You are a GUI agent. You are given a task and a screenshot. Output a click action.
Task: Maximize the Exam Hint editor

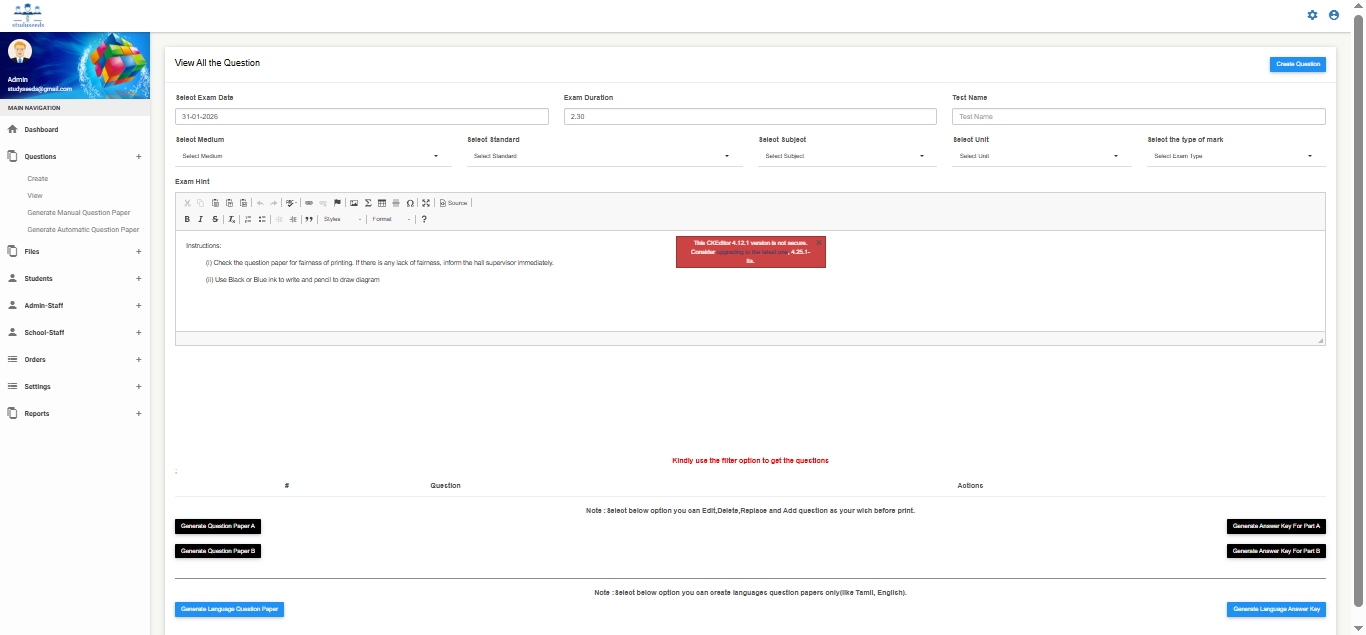click(426, 203)
